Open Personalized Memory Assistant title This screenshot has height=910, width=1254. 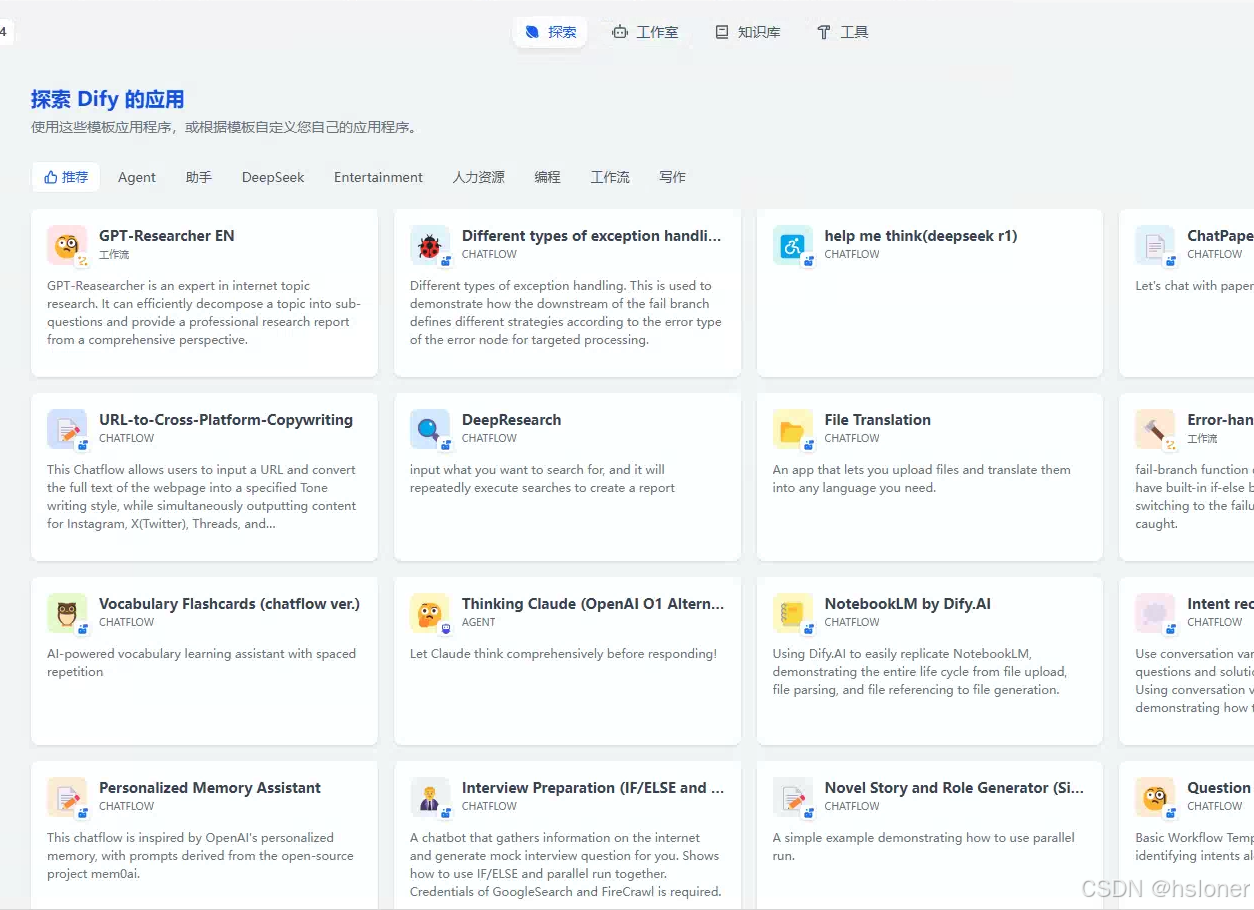[210, 788]
